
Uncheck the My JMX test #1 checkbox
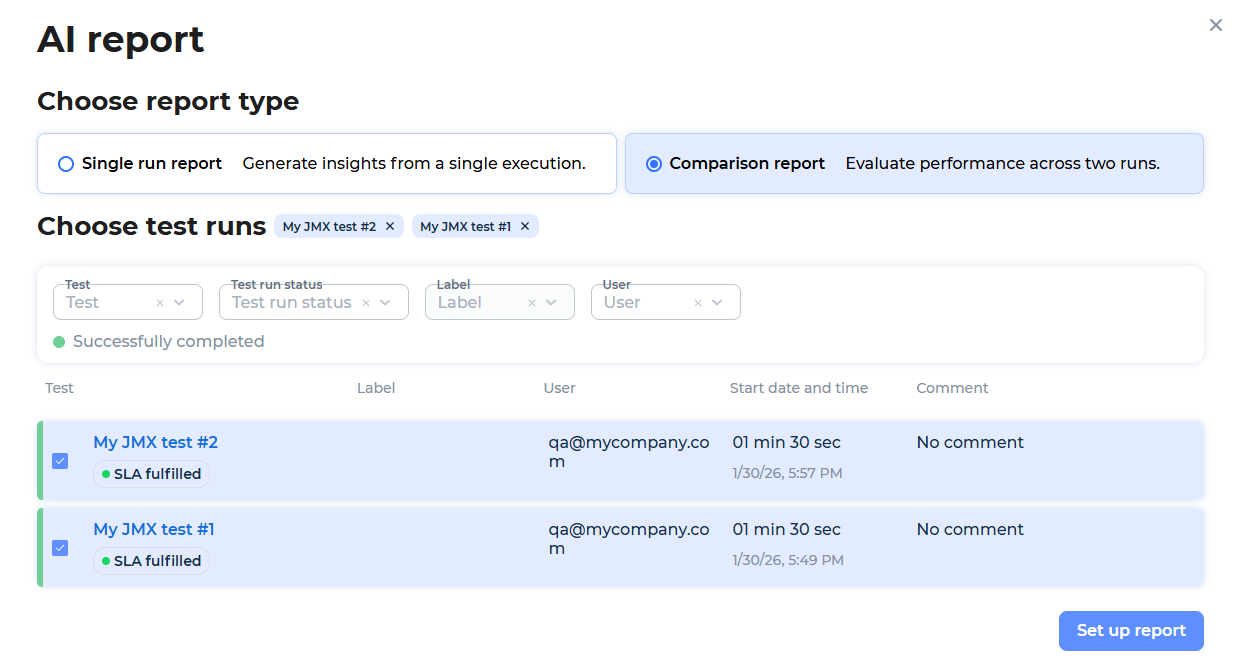click(x=60, y=548)
